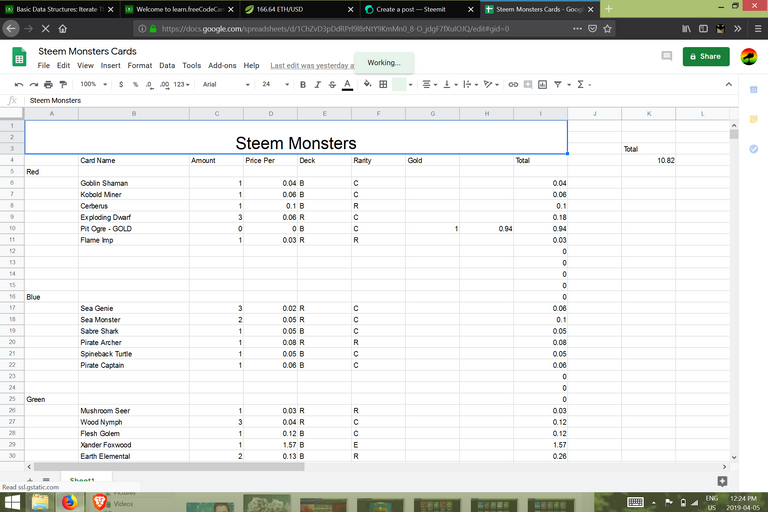
Task: Click the Explore button at bottom
Action: tap(722, 481)
